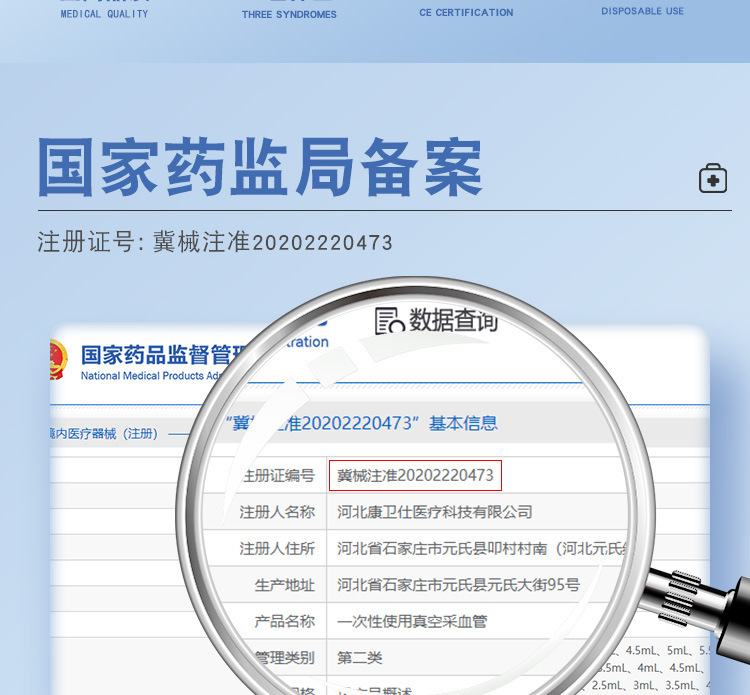Click the 第二类 category value
The width and height of the screenshot is (750, 695).
click(359, 657)
